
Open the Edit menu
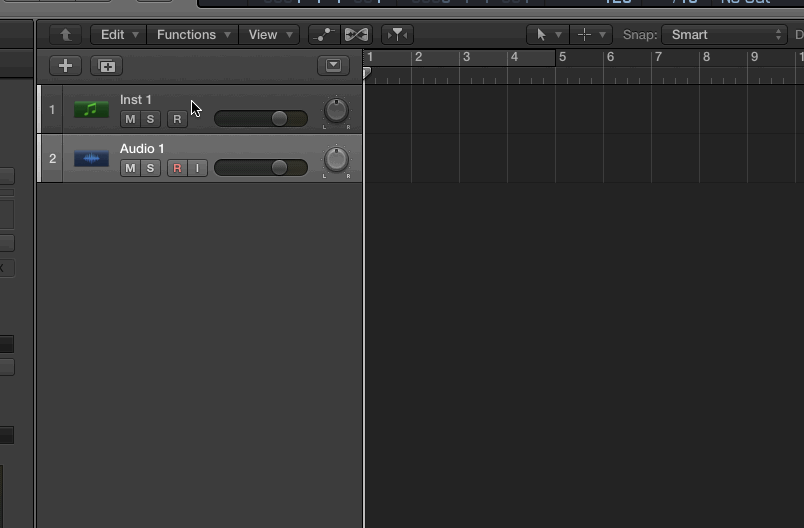click(118, 35)
